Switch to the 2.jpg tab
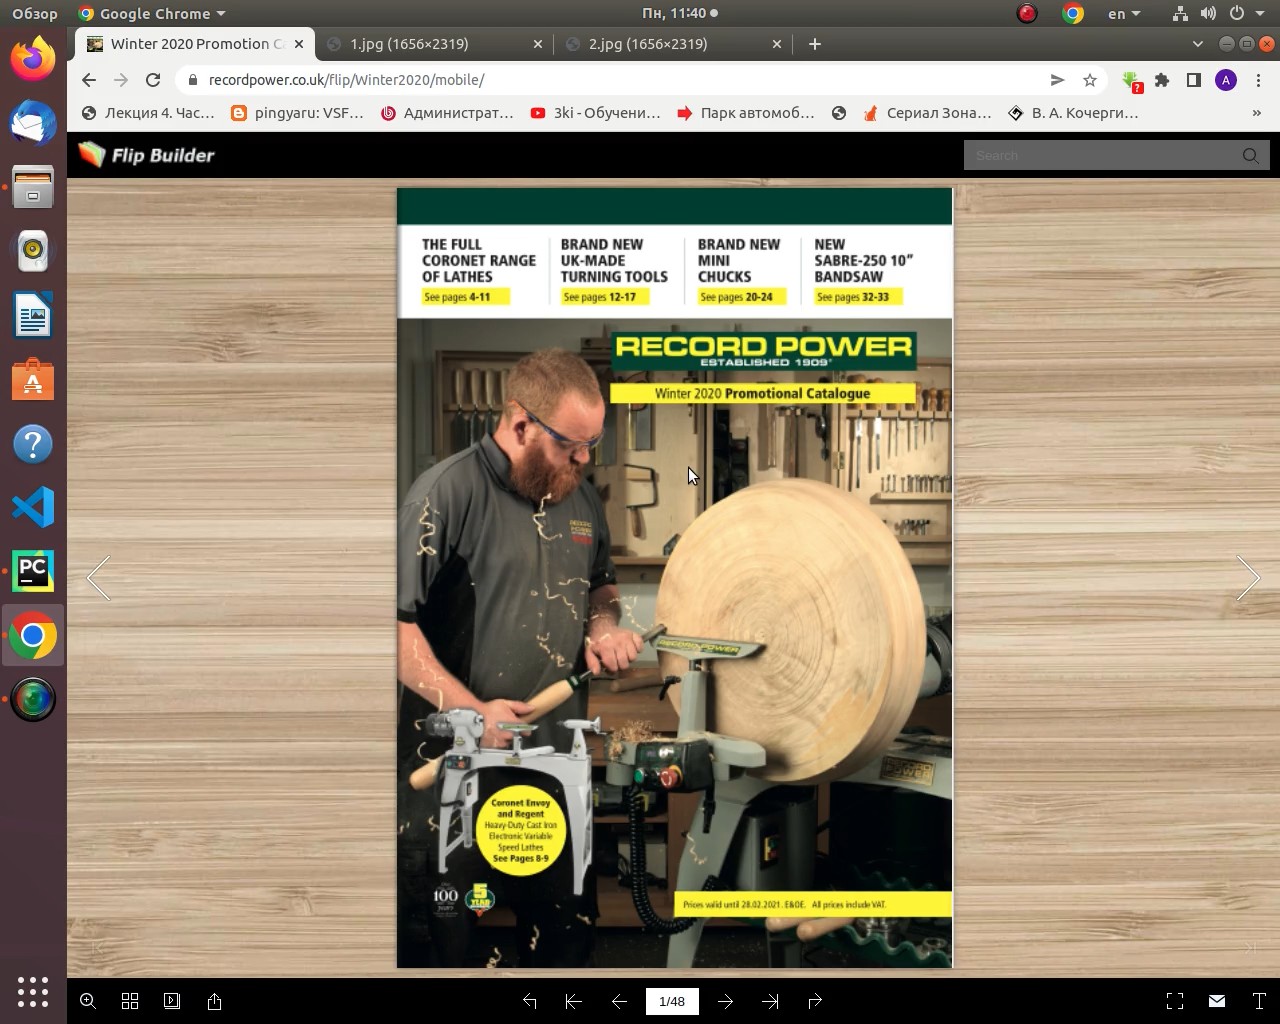This screenshot has height=1024, width=1280. point(648,44)
